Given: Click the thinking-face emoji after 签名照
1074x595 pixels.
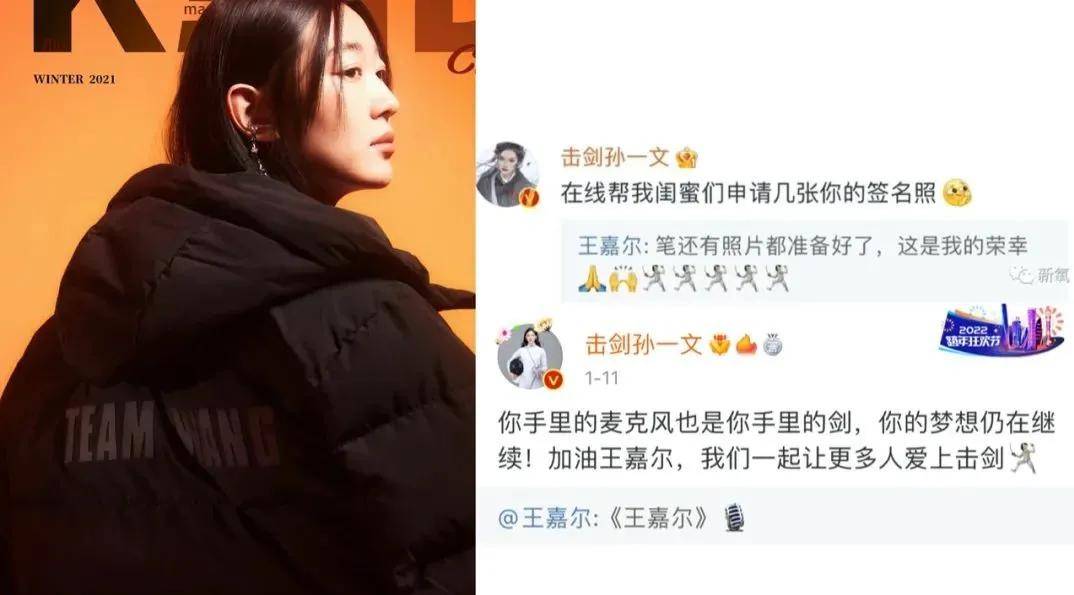Looking at the screenshot, I should coord(958,194).
